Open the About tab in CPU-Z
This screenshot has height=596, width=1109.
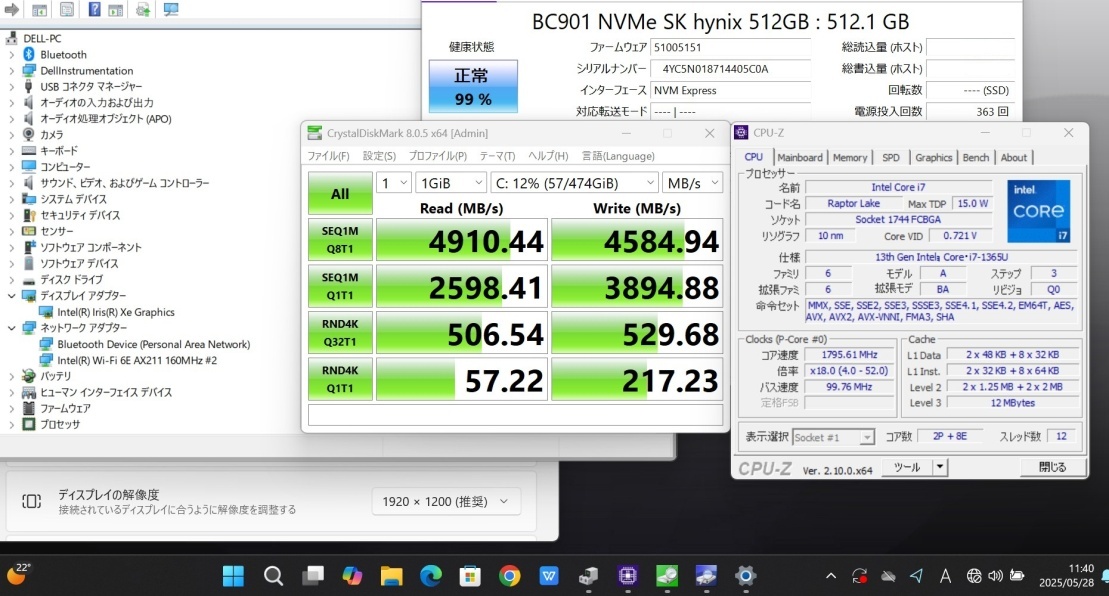pos(1014,158)
